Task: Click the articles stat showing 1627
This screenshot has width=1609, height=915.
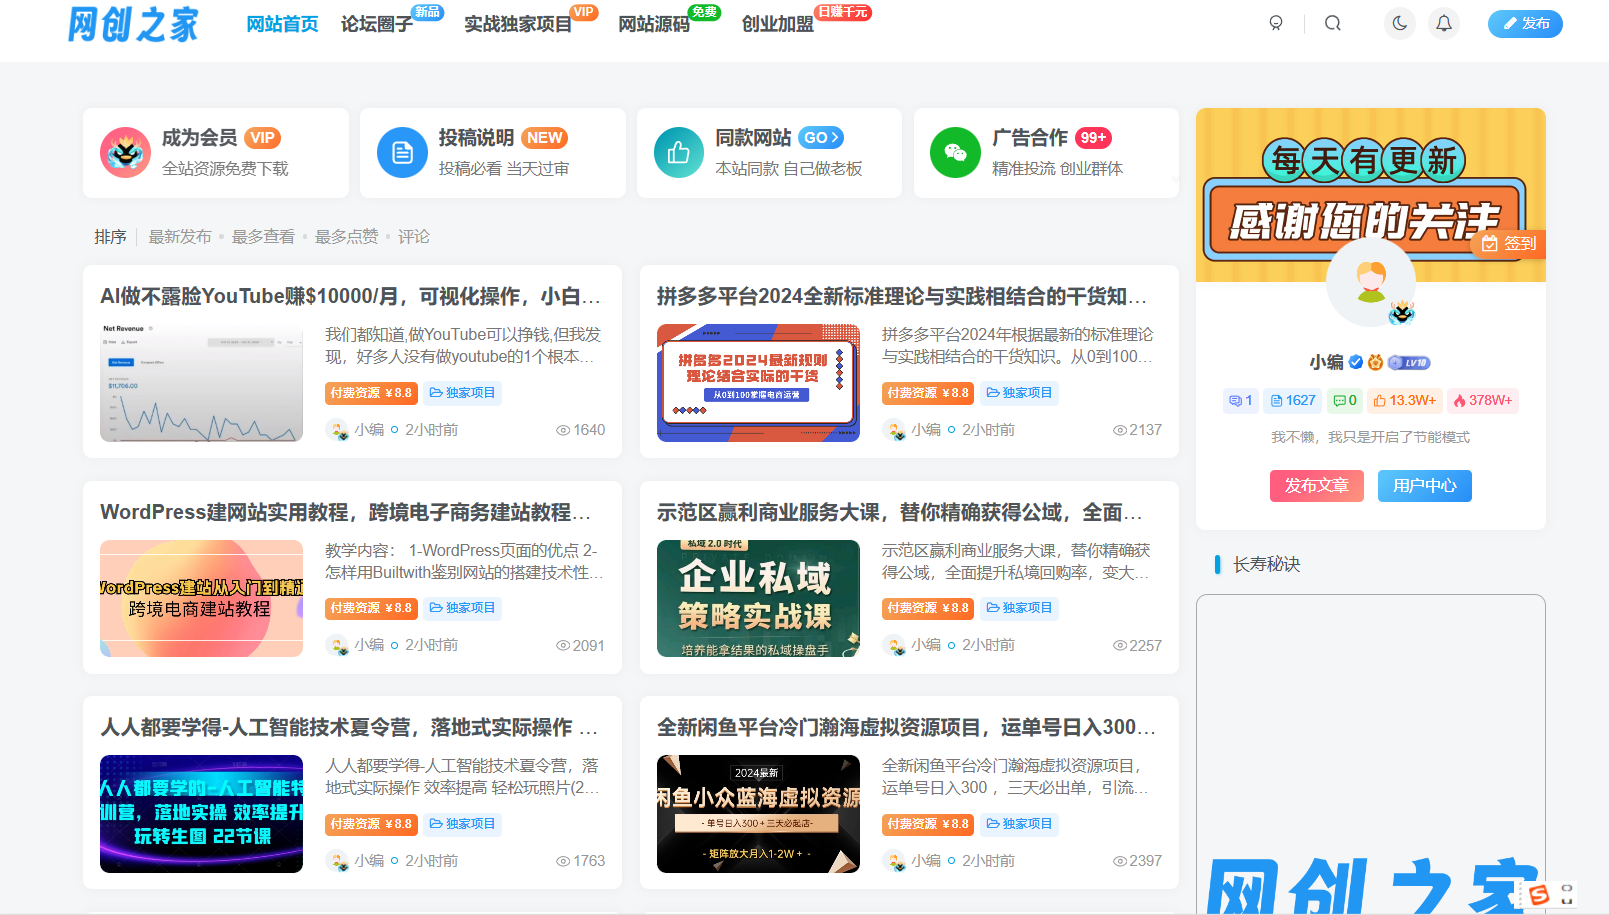Action: [1292, 400]
